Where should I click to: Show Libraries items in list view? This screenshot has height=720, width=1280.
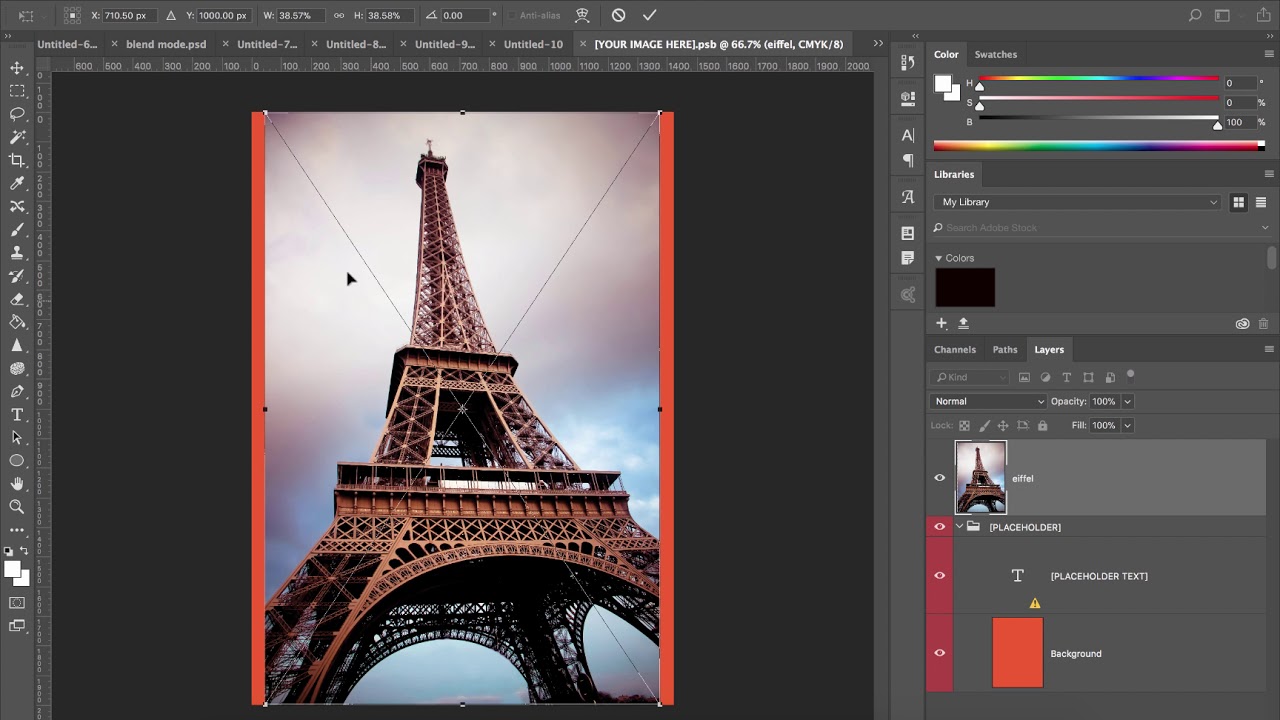point(1261,202)
